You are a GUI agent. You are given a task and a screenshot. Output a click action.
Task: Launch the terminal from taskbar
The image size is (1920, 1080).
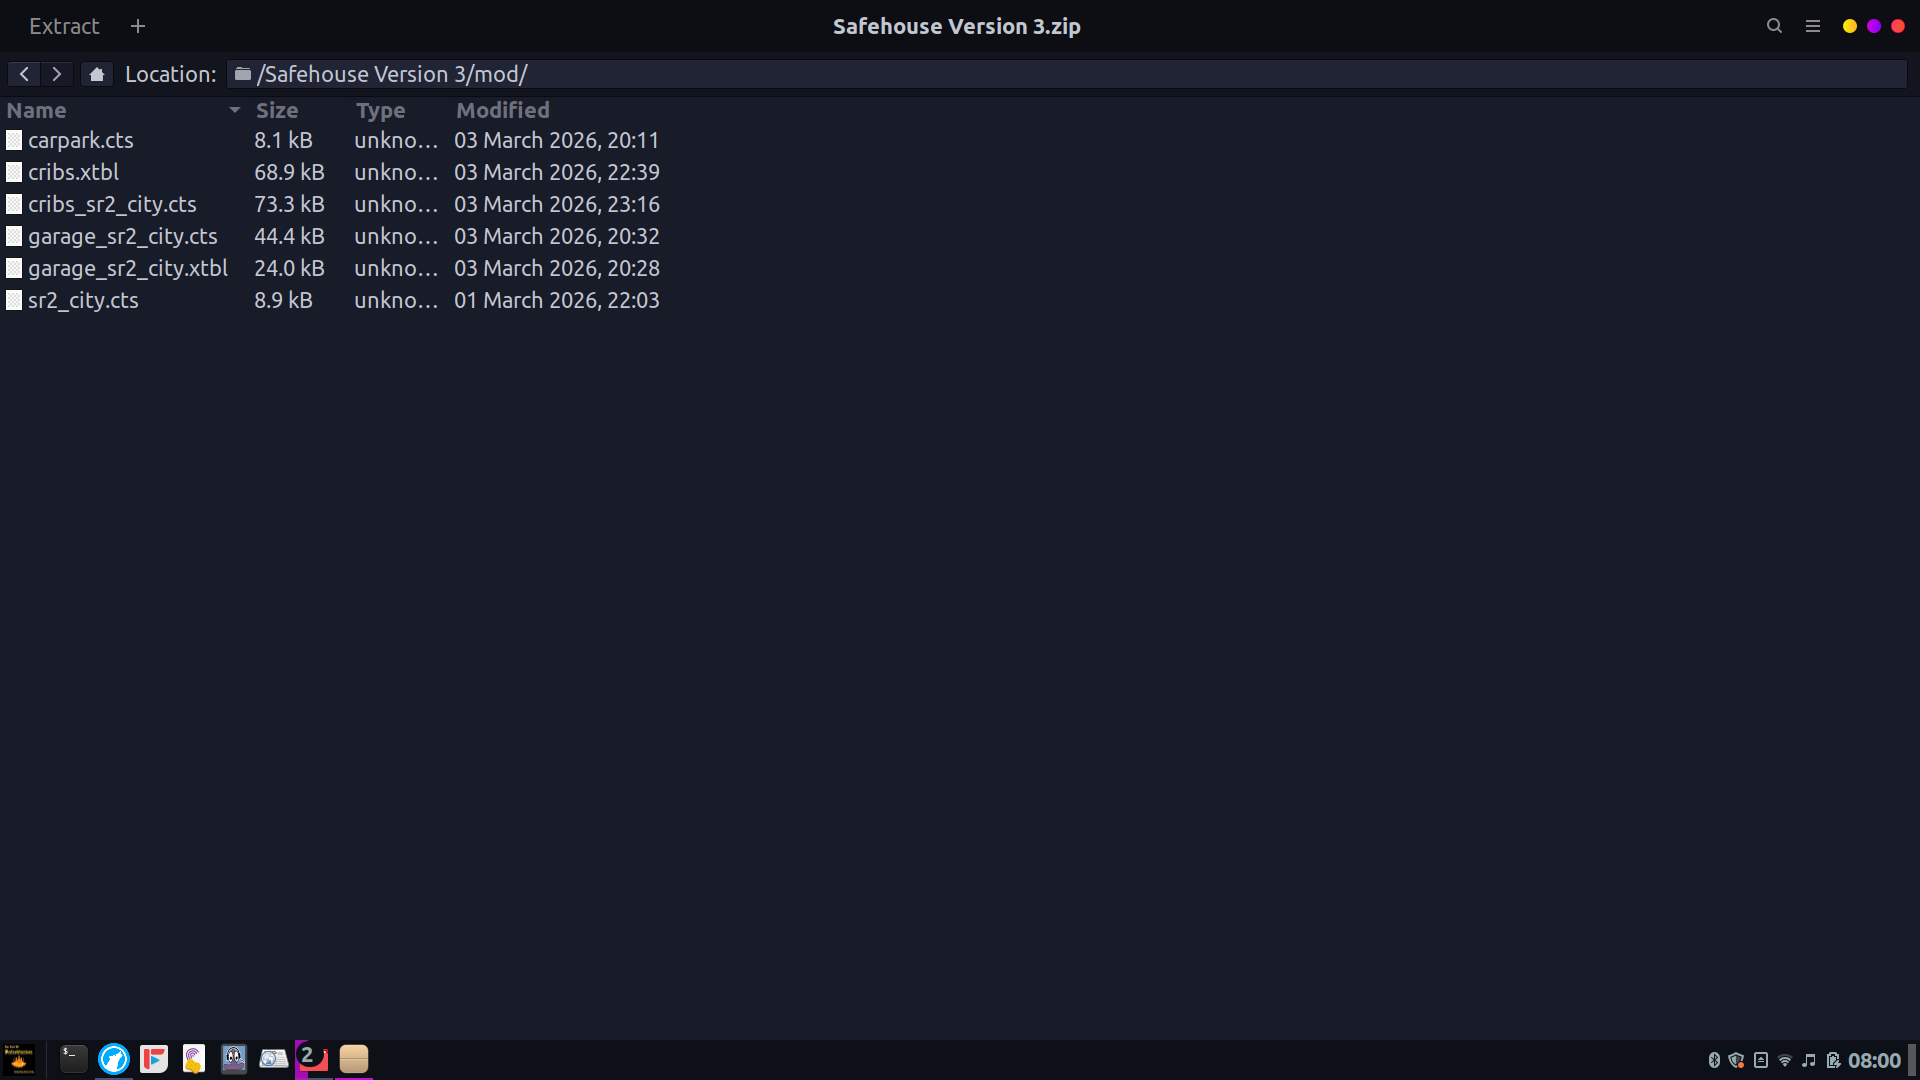tap(74, 1059)
